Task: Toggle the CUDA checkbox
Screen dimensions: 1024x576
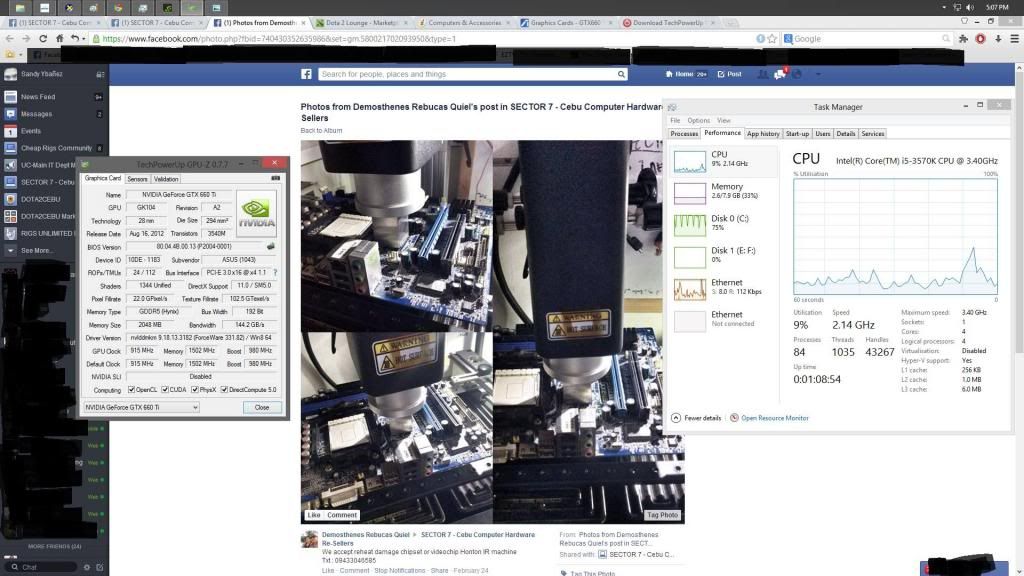Action: pos(165,390)
